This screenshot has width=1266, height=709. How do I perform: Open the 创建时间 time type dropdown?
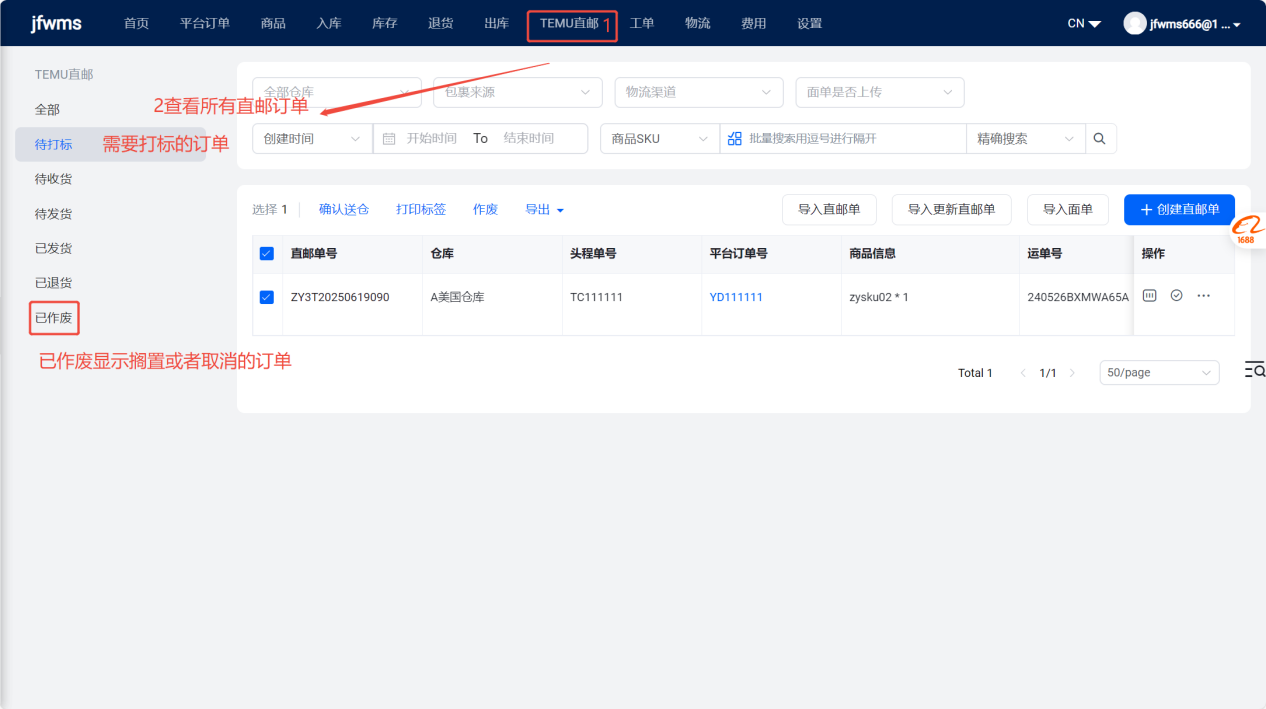(x=312, y=138)
